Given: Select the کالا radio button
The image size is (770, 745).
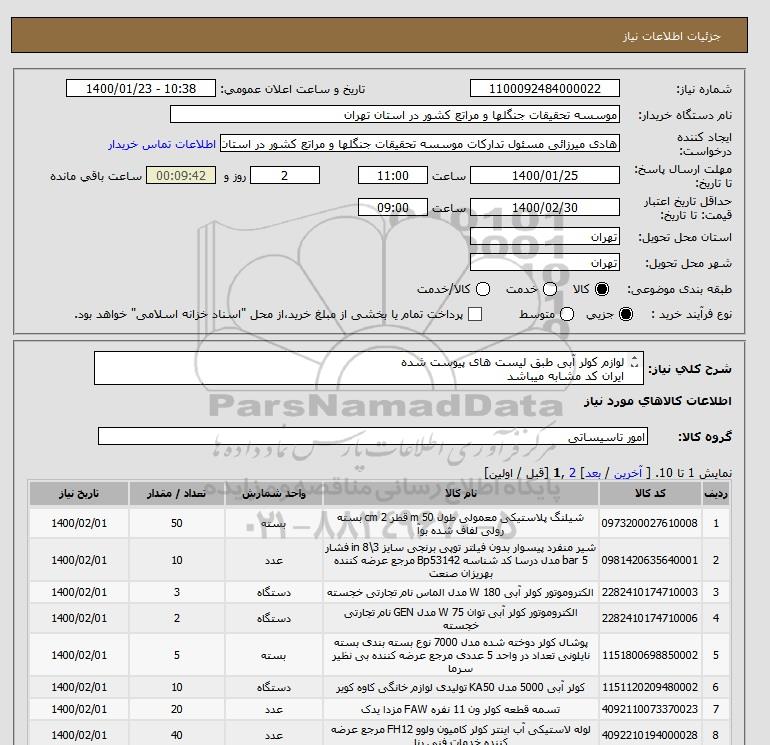Looking at the screenshot, I should (602, 289).
